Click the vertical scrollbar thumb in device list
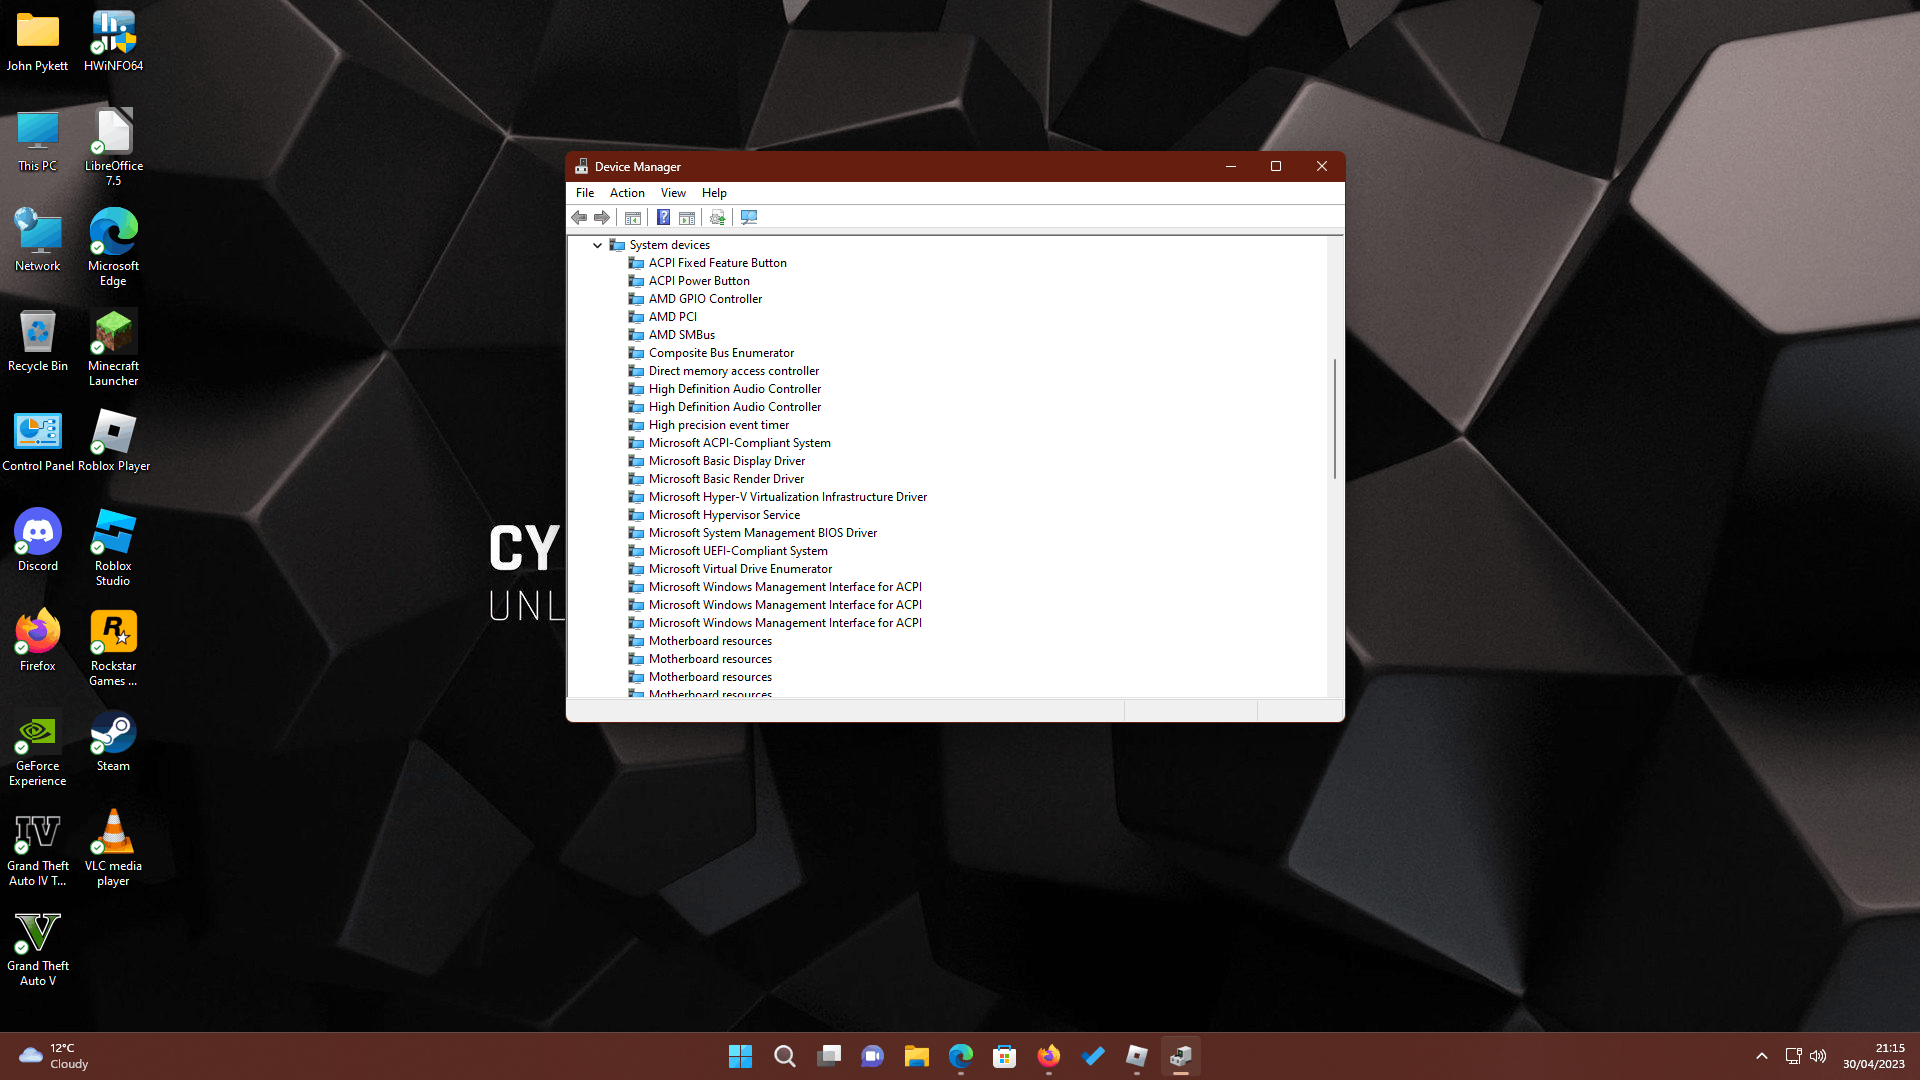1920x1080 pixels. tap(1335, 418)
